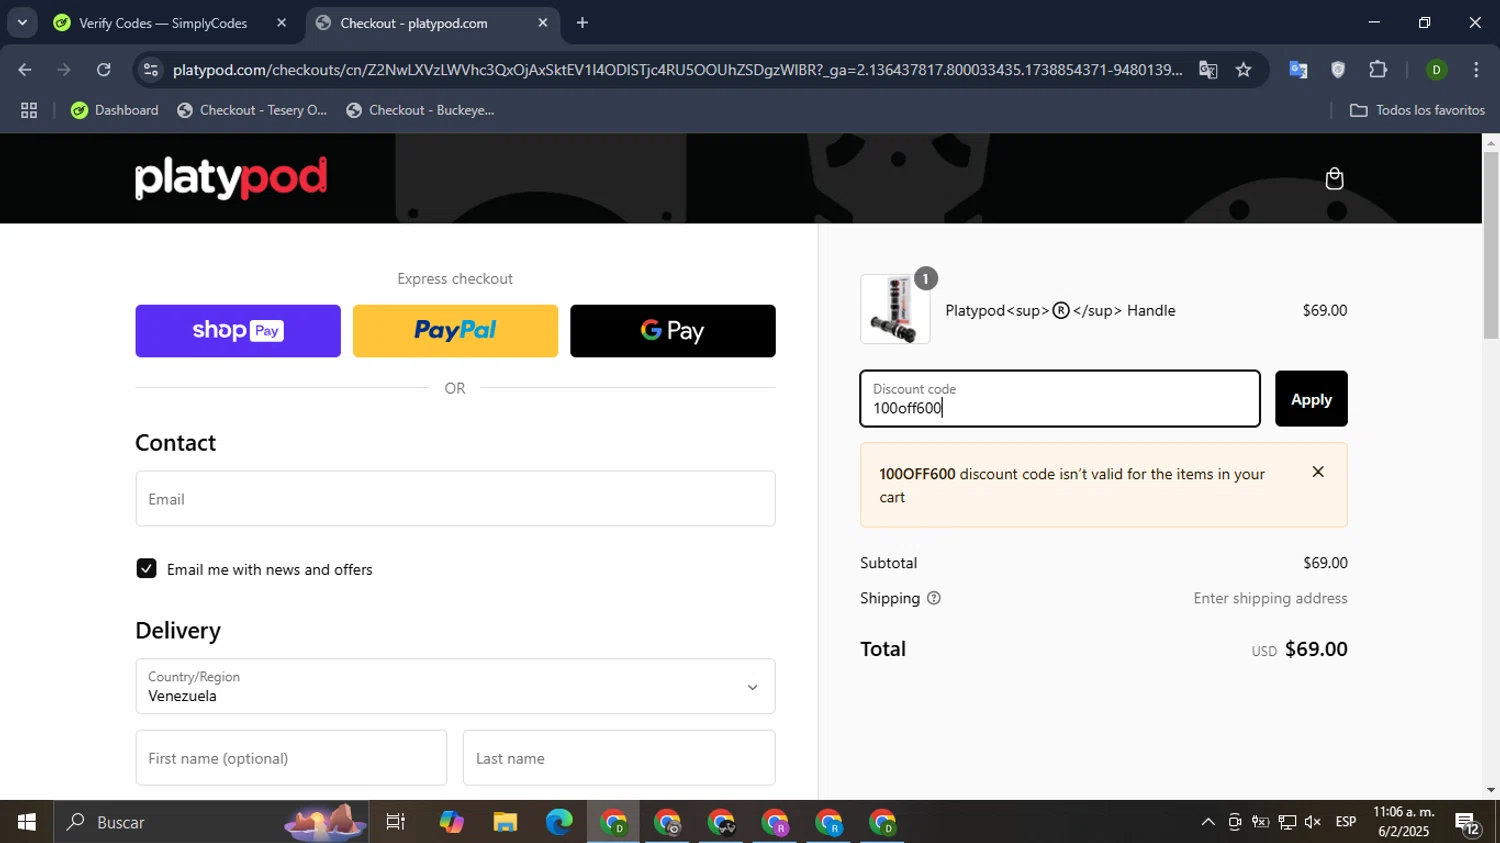Open the shipping info help icon

point(934,598)
